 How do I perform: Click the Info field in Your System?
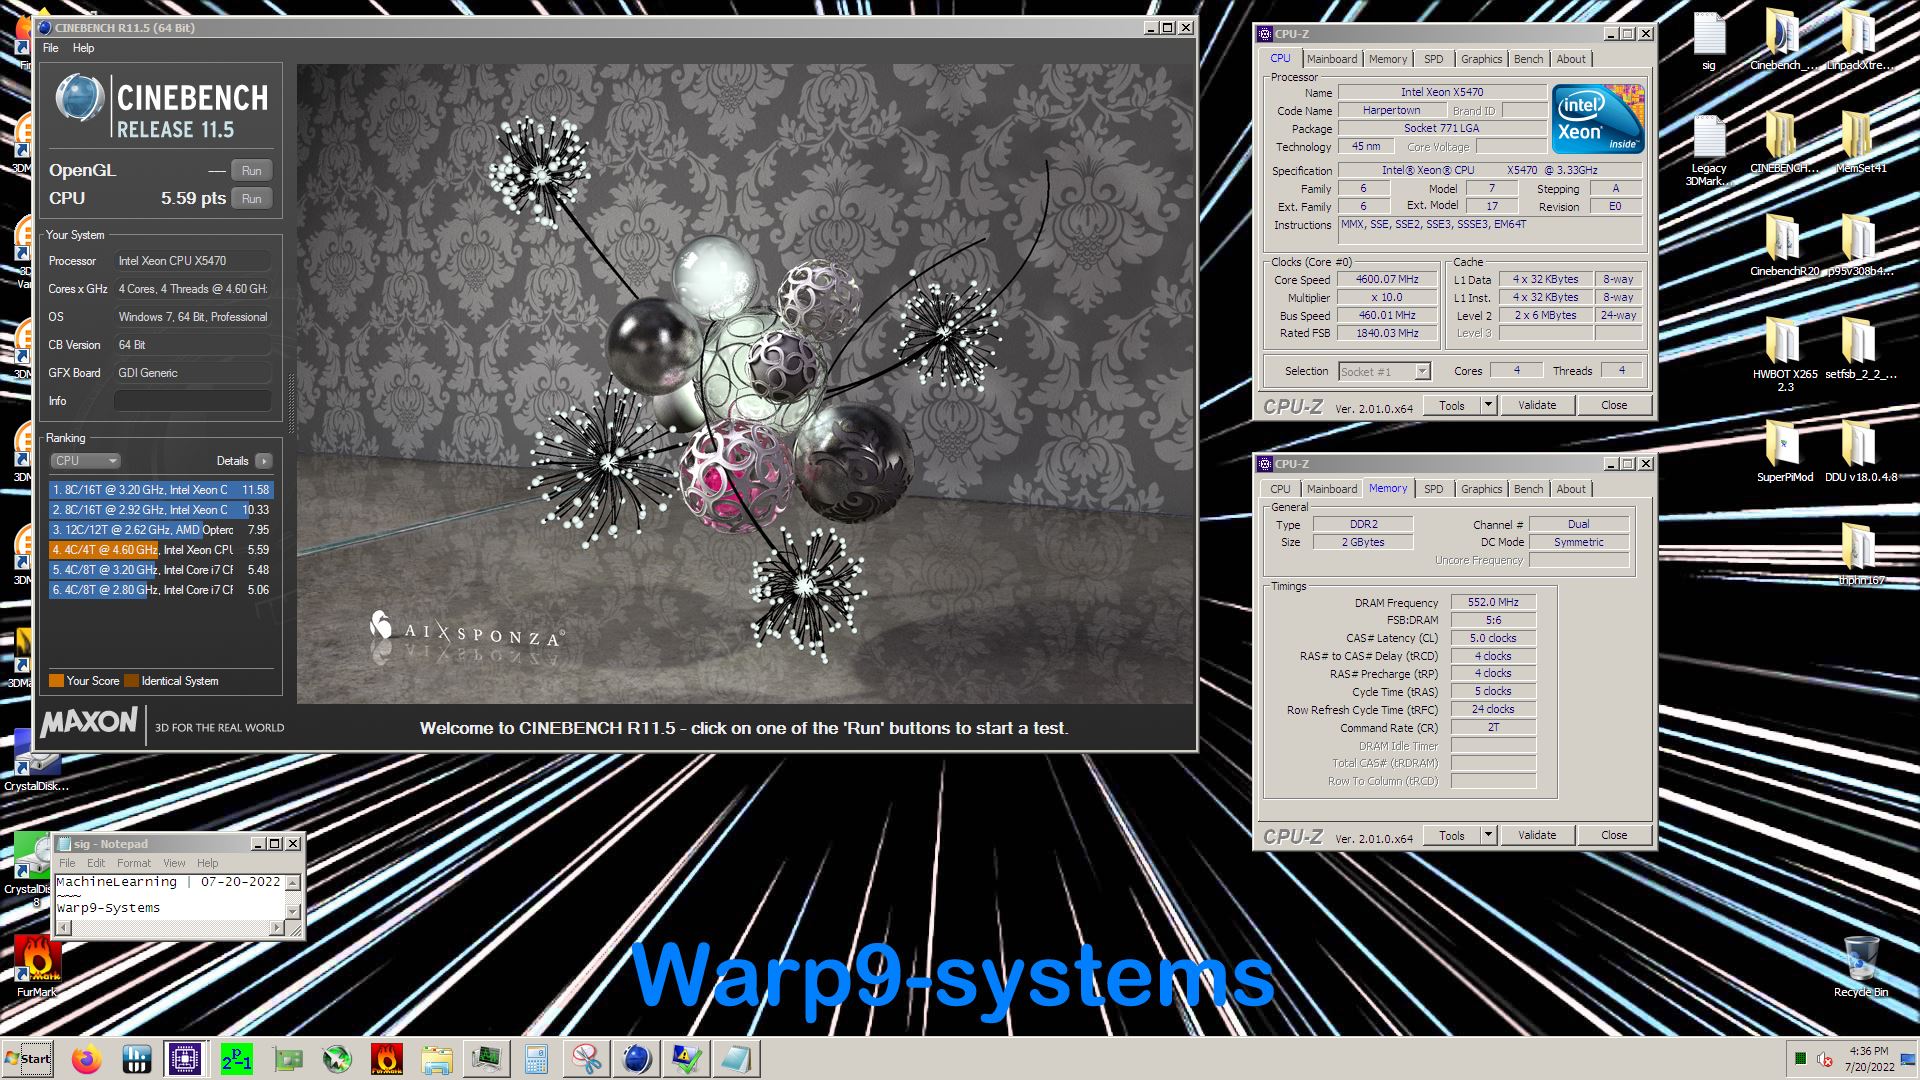192,401
